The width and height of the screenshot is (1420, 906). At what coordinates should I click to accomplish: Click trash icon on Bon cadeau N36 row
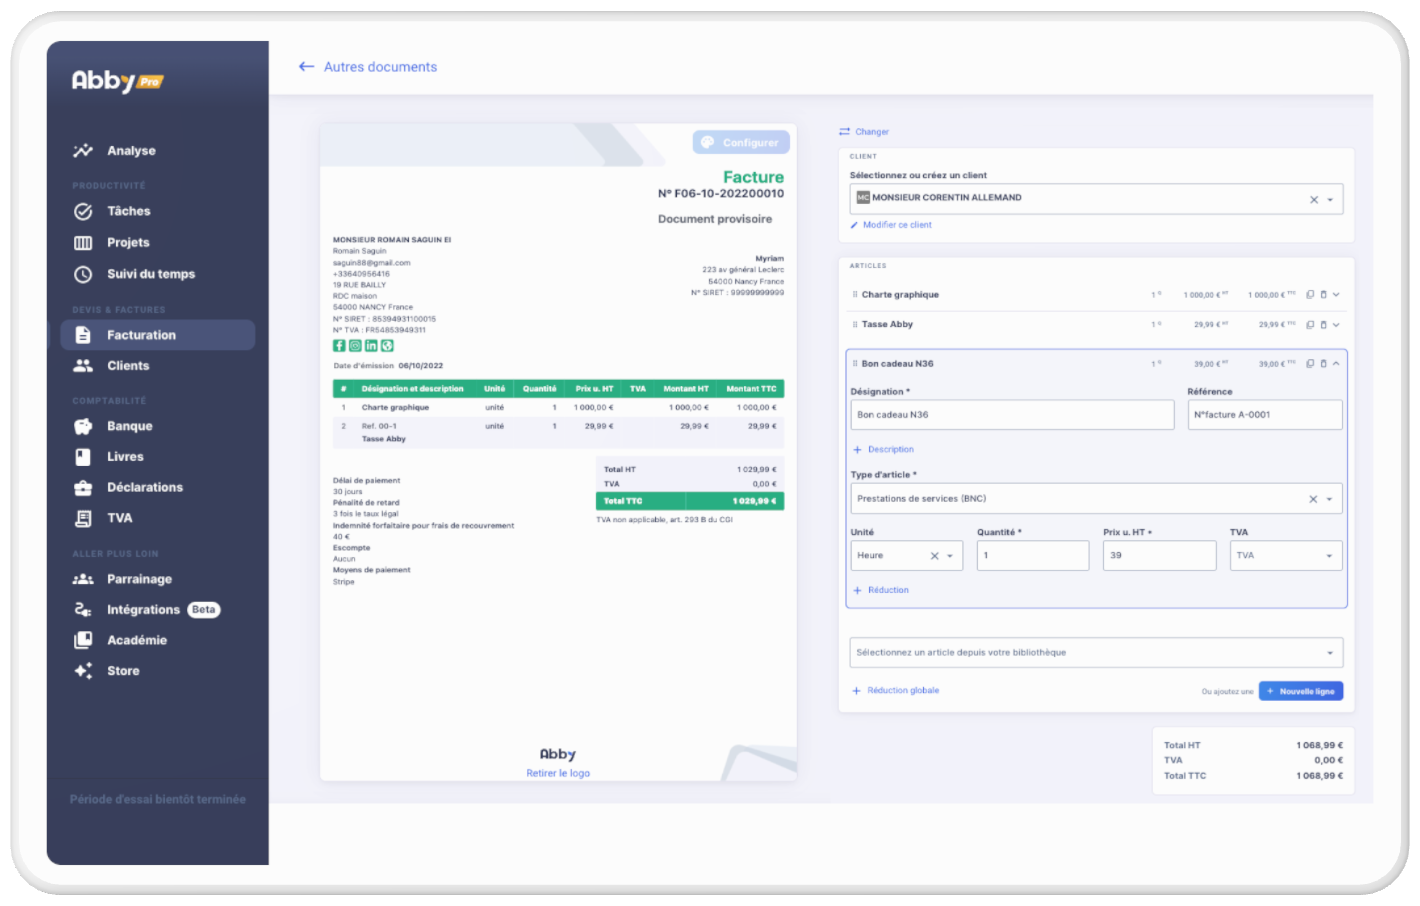(x=1323, y=364)
